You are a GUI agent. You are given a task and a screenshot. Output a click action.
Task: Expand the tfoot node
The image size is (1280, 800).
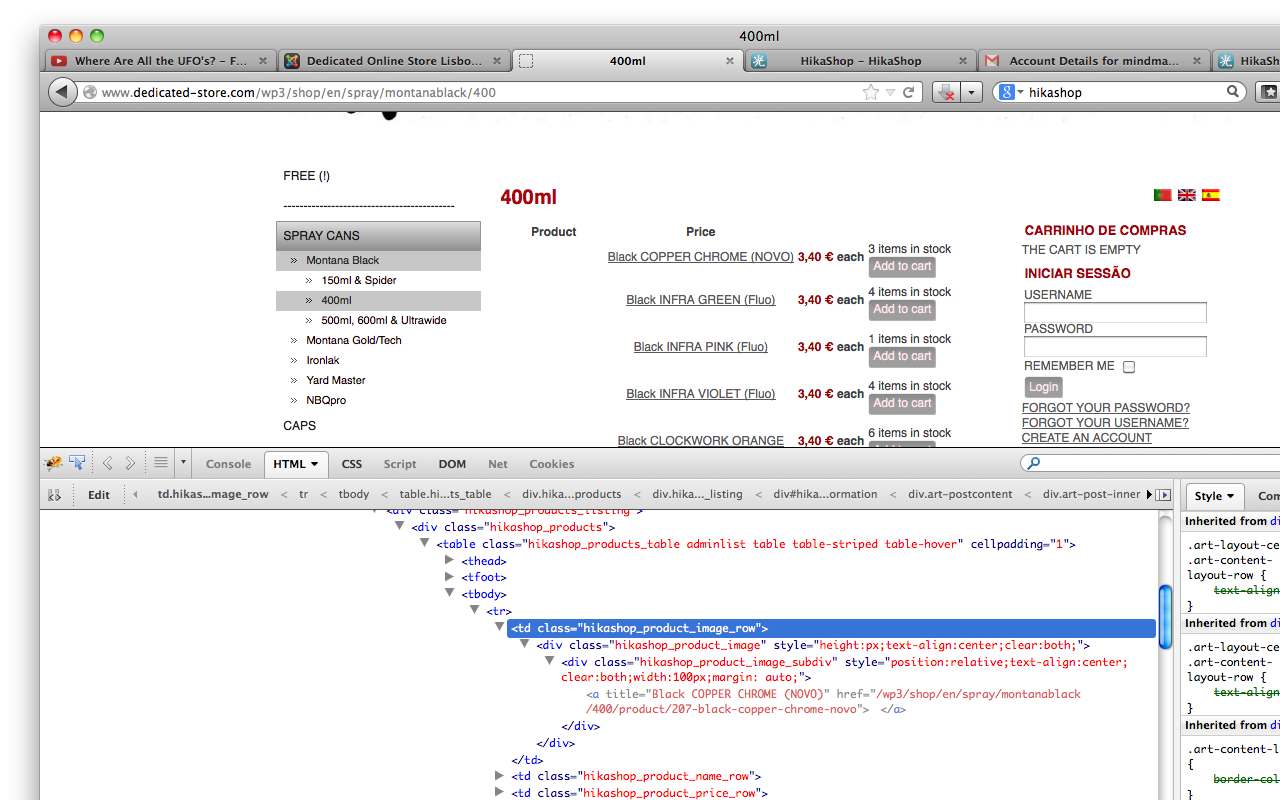click(449, 577)
